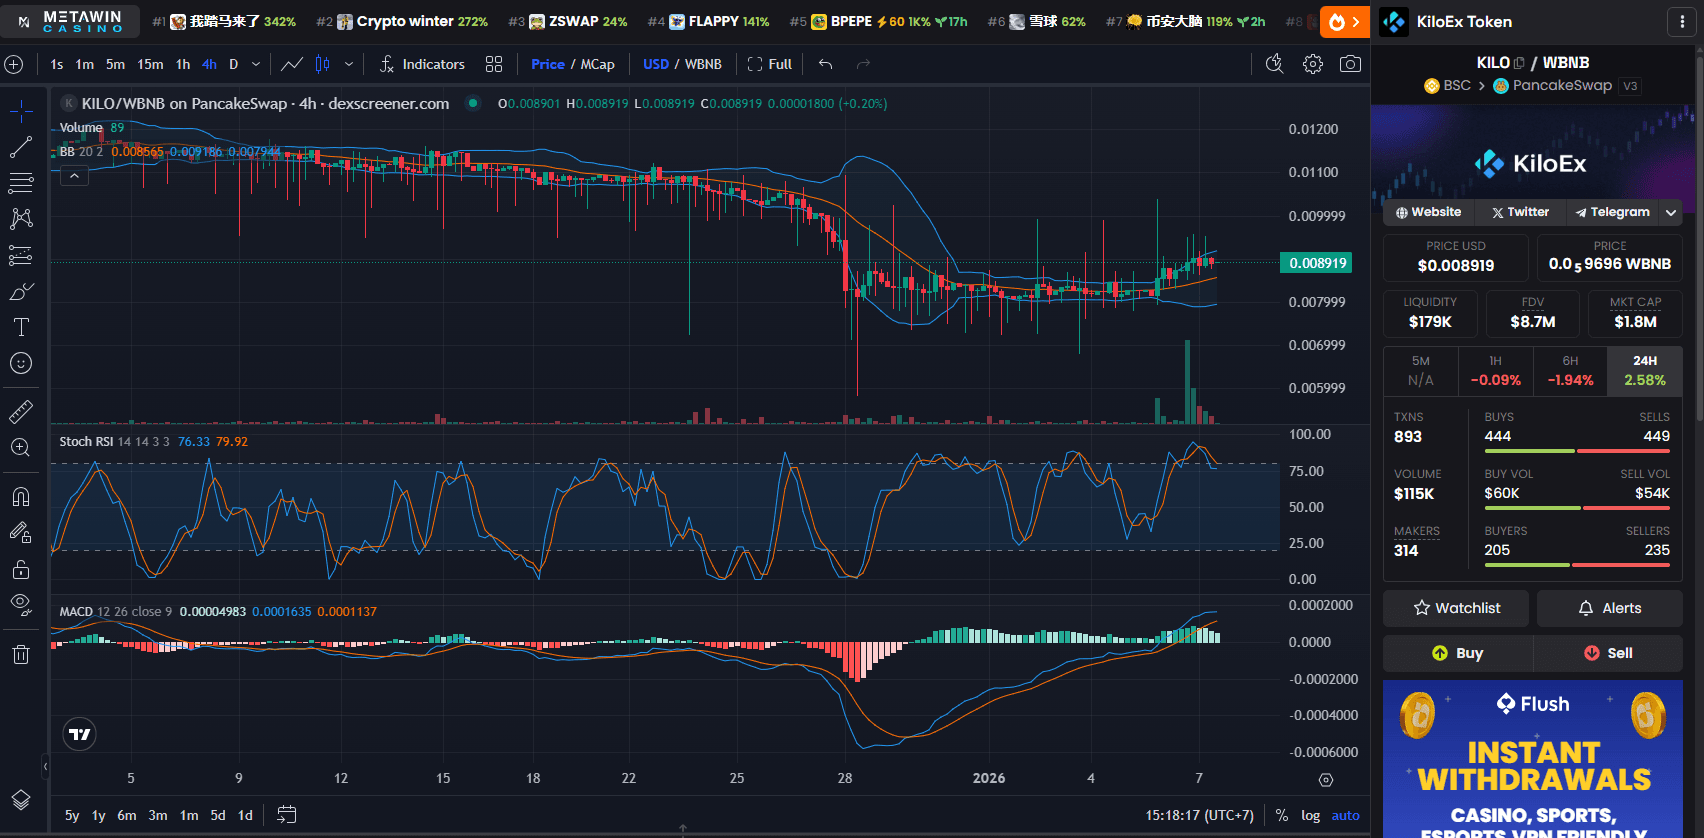Select the text annotation tool
Viewport: 1704px width, 838px height.
tap(21, 327)
